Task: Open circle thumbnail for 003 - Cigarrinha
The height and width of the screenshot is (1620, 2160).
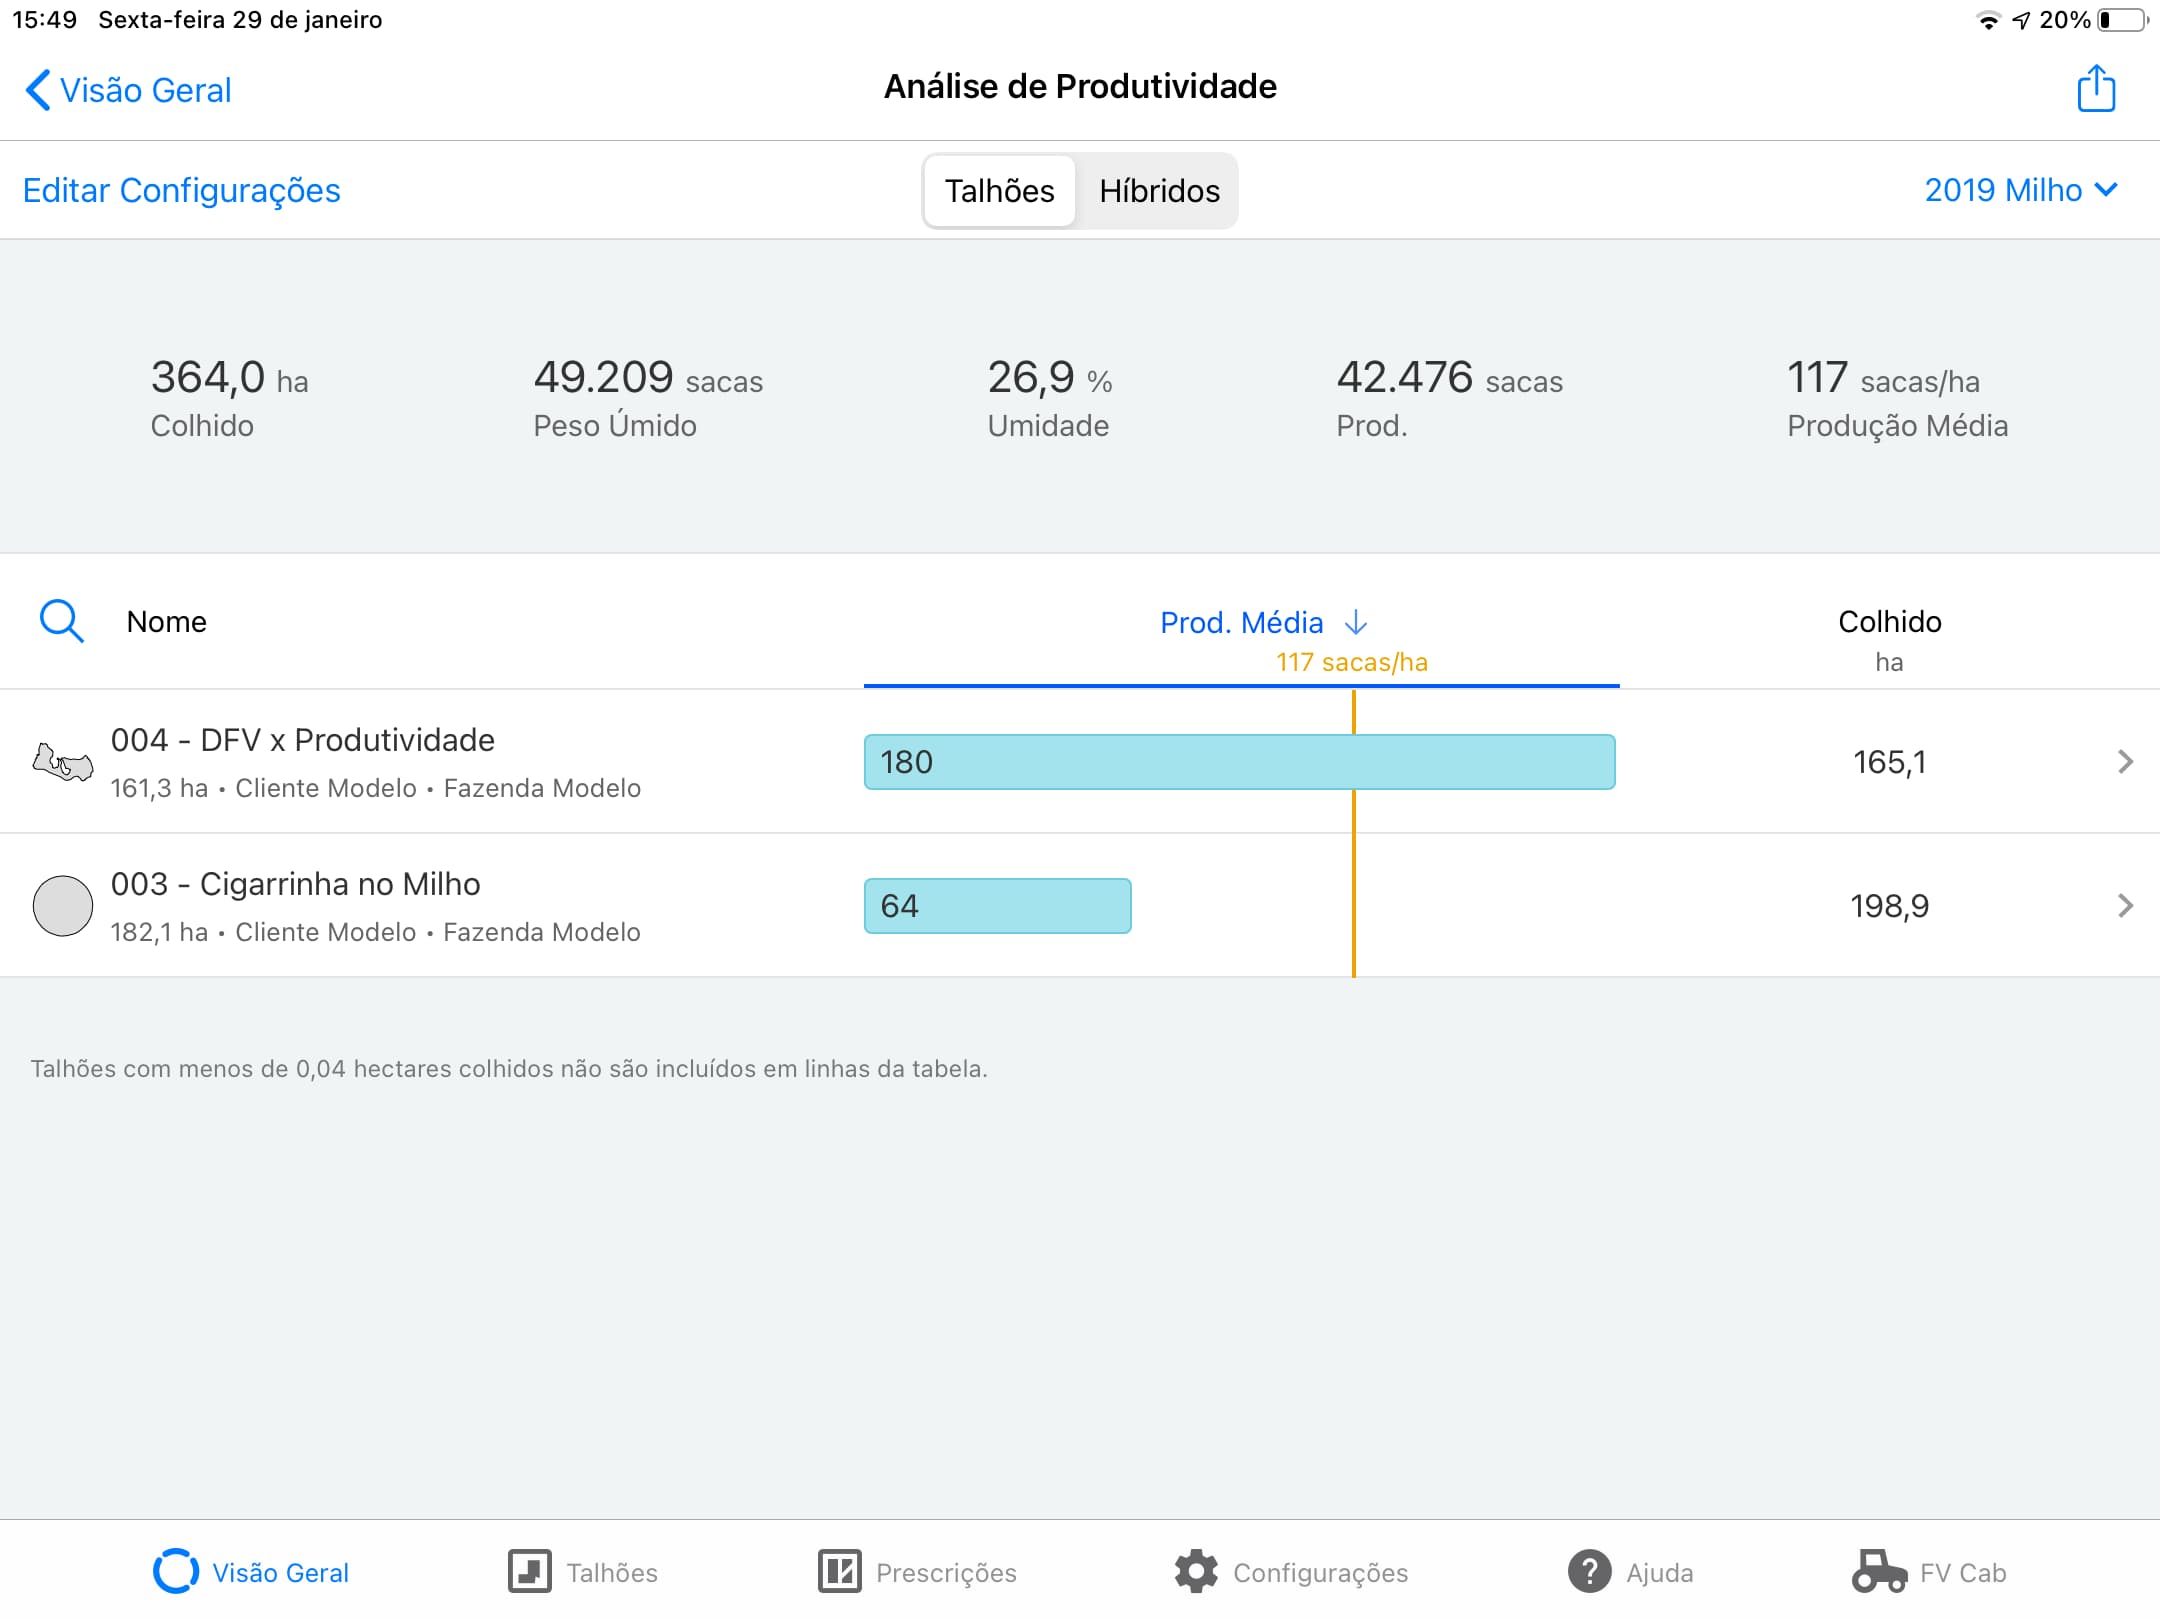Action: tap(63, 906)
